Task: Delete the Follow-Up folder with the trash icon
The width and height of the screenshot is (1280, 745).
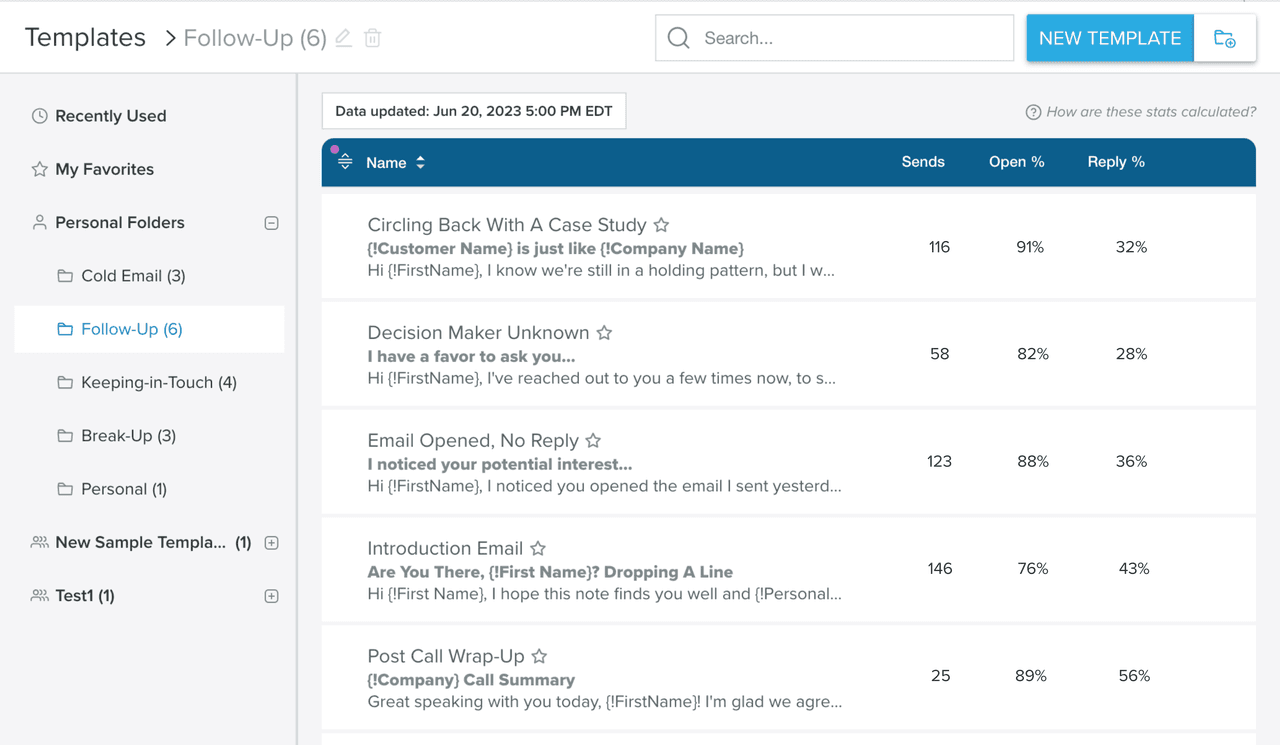Action: [371, 37]
